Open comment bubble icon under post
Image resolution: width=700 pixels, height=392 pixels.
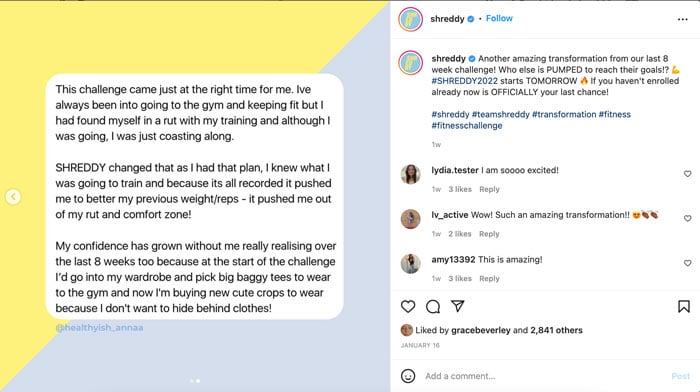[433, 306]
